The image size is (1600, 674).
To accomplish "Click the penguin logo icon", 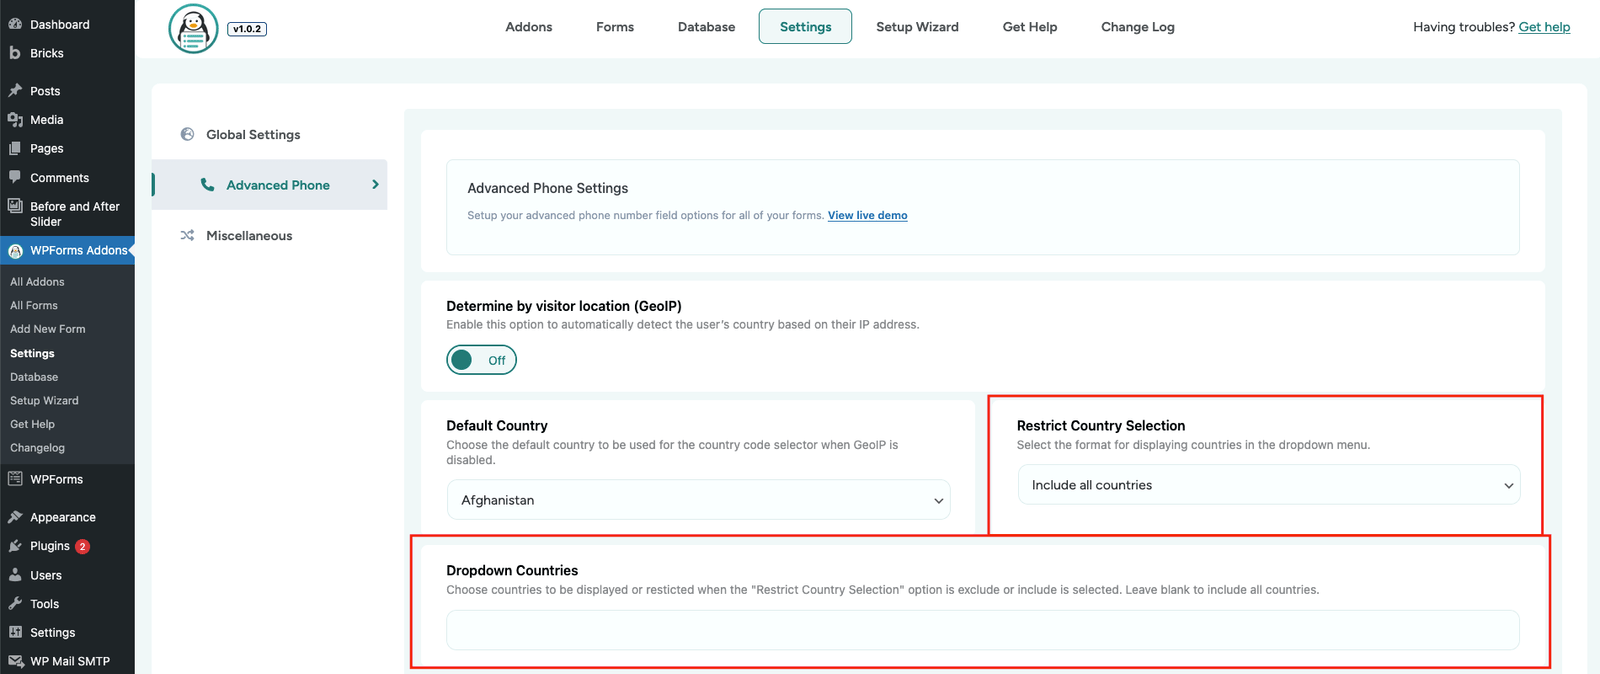I will (x=193, y=29).
